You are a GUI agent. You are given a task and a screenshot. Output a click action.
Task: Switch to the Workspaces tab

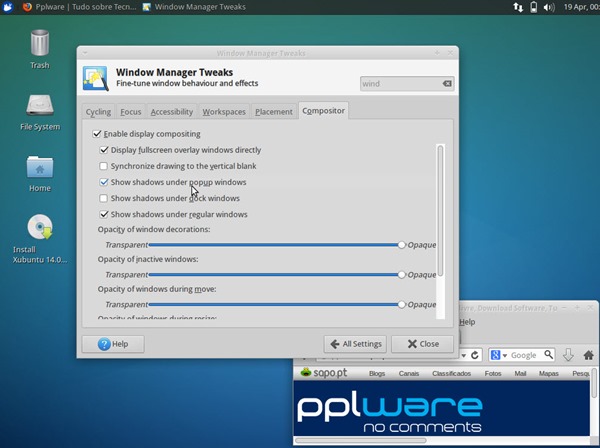(x=224, y=112)
